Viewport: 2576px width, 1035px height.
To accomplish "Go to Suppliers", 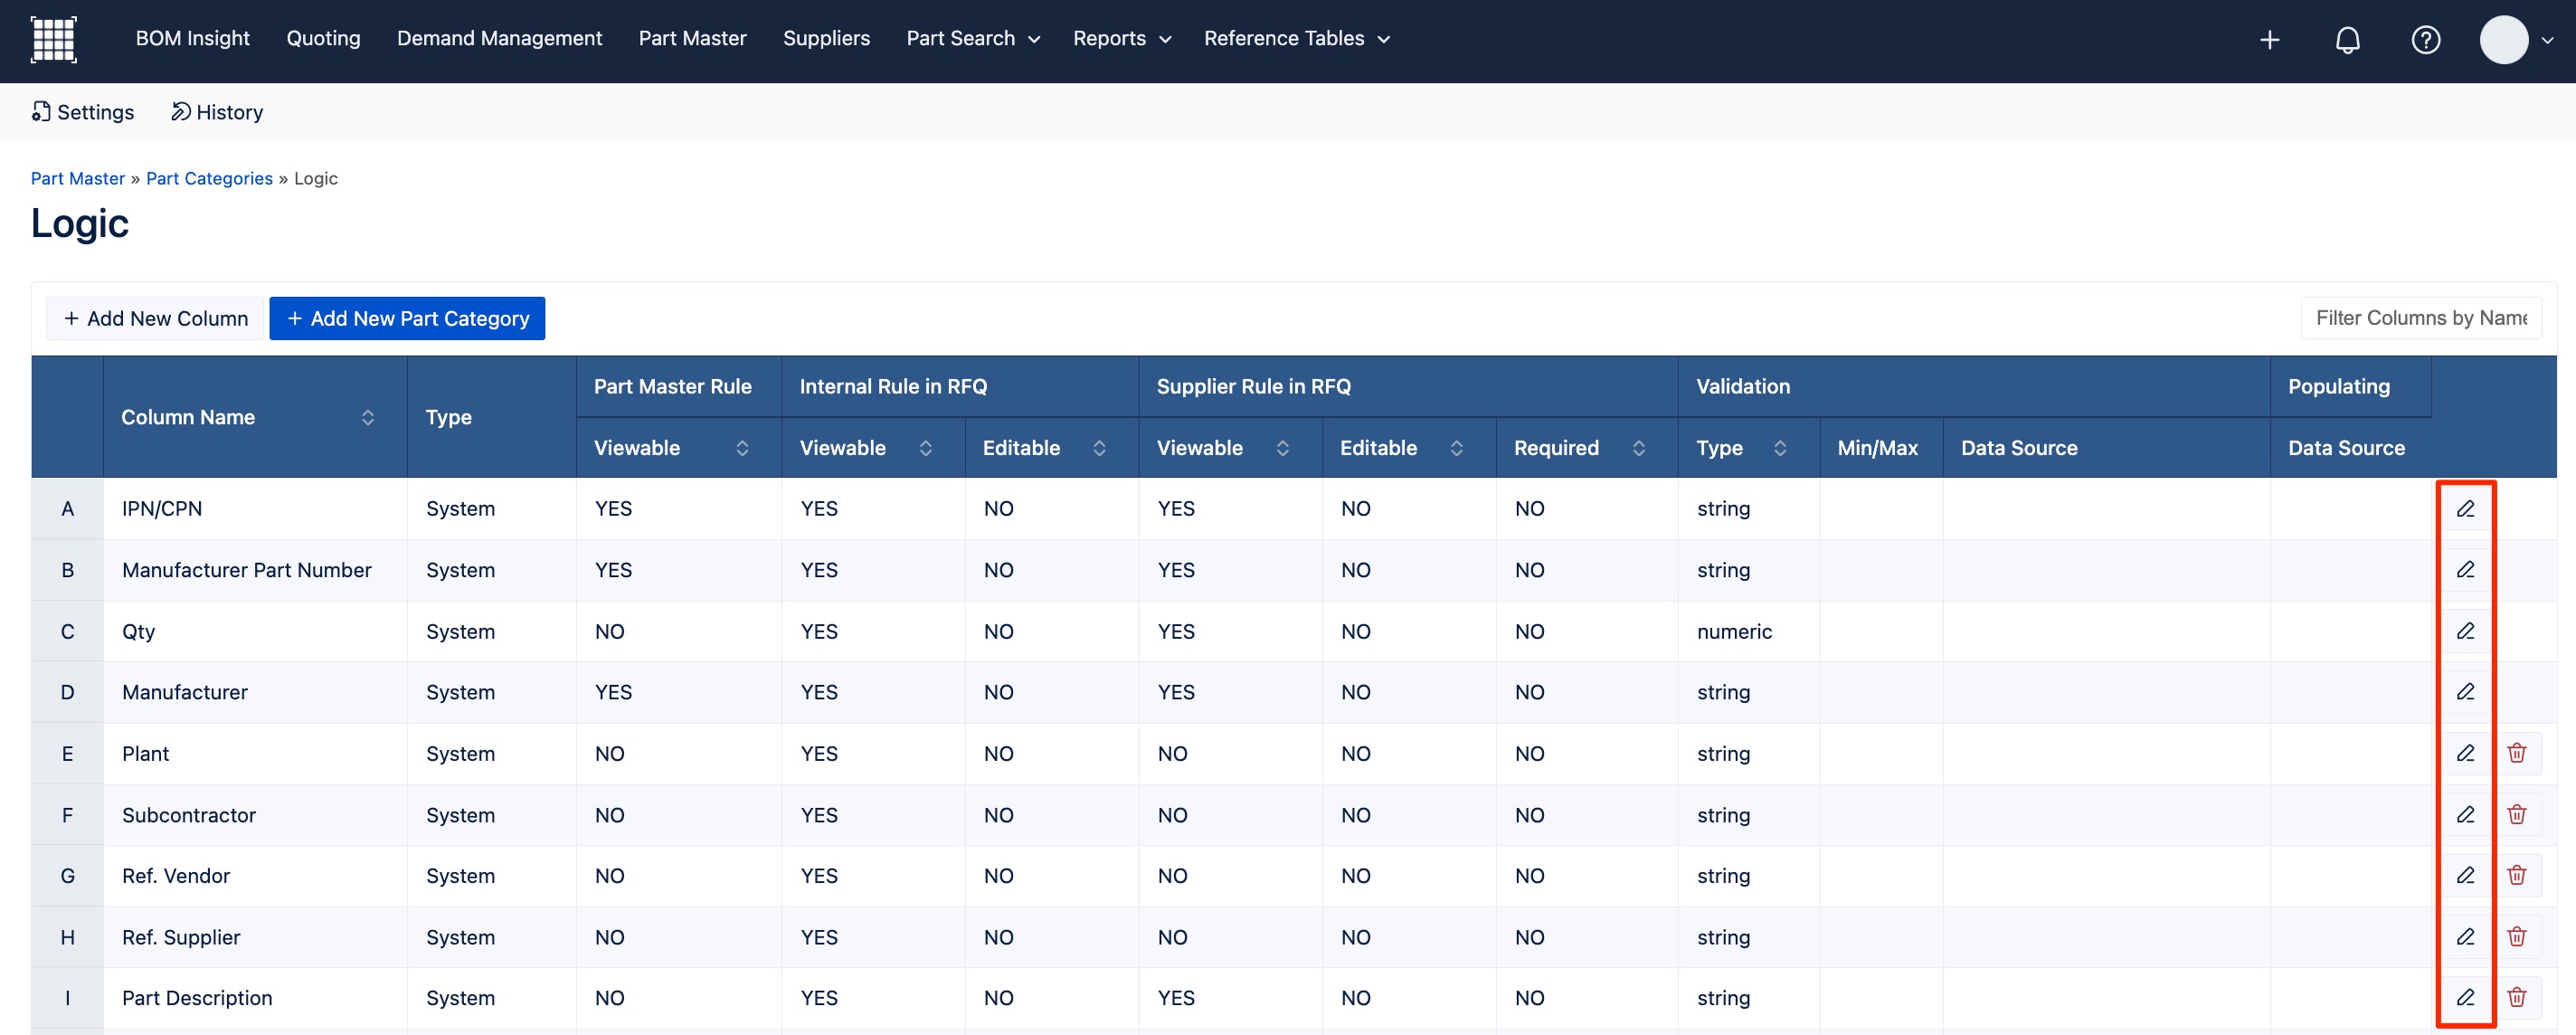I will coord(826,39).
